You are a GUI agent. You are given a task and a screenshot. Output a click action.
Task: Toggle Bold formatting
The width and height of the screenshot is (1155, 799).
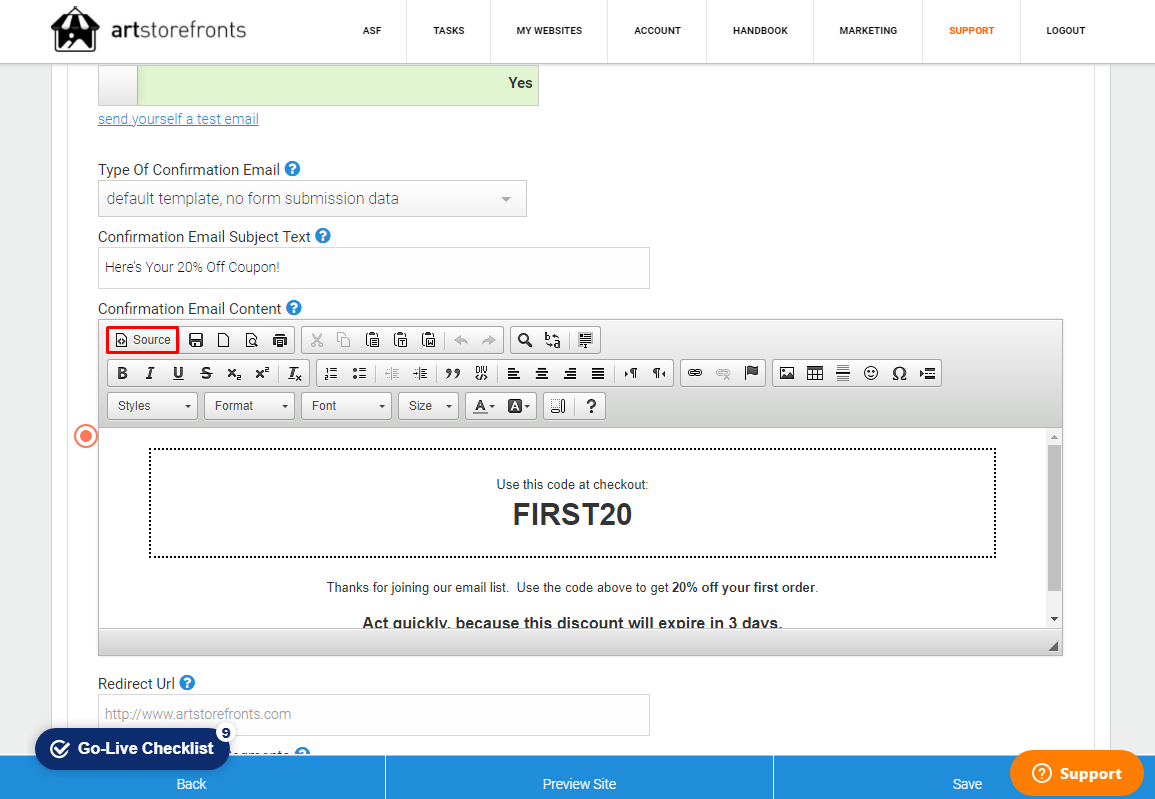122,373
